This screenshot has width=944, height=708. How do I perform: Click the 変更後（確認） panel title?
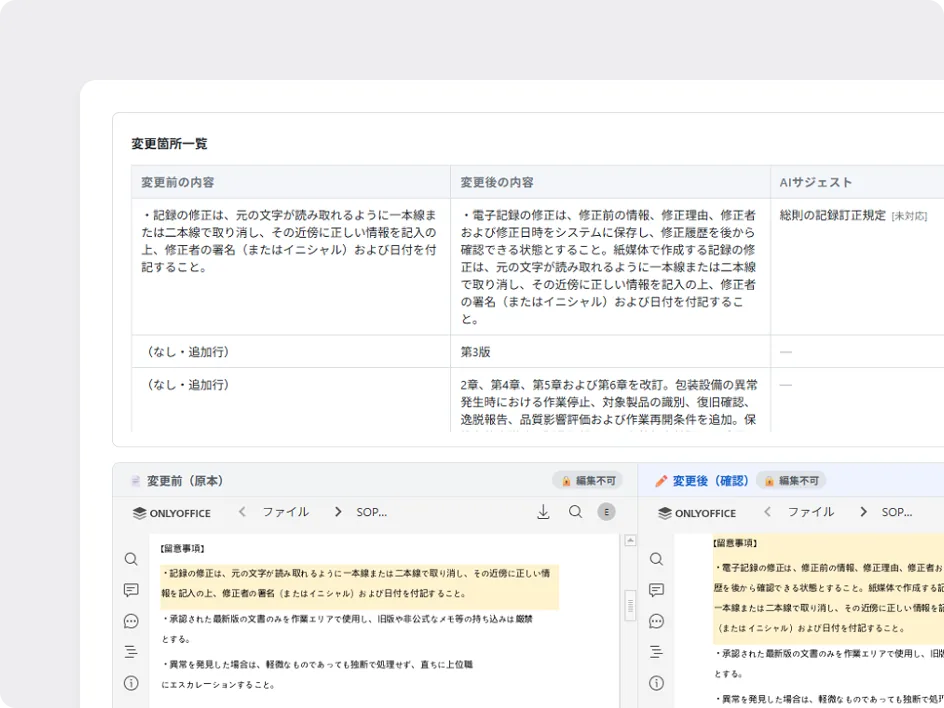point(710,481)
